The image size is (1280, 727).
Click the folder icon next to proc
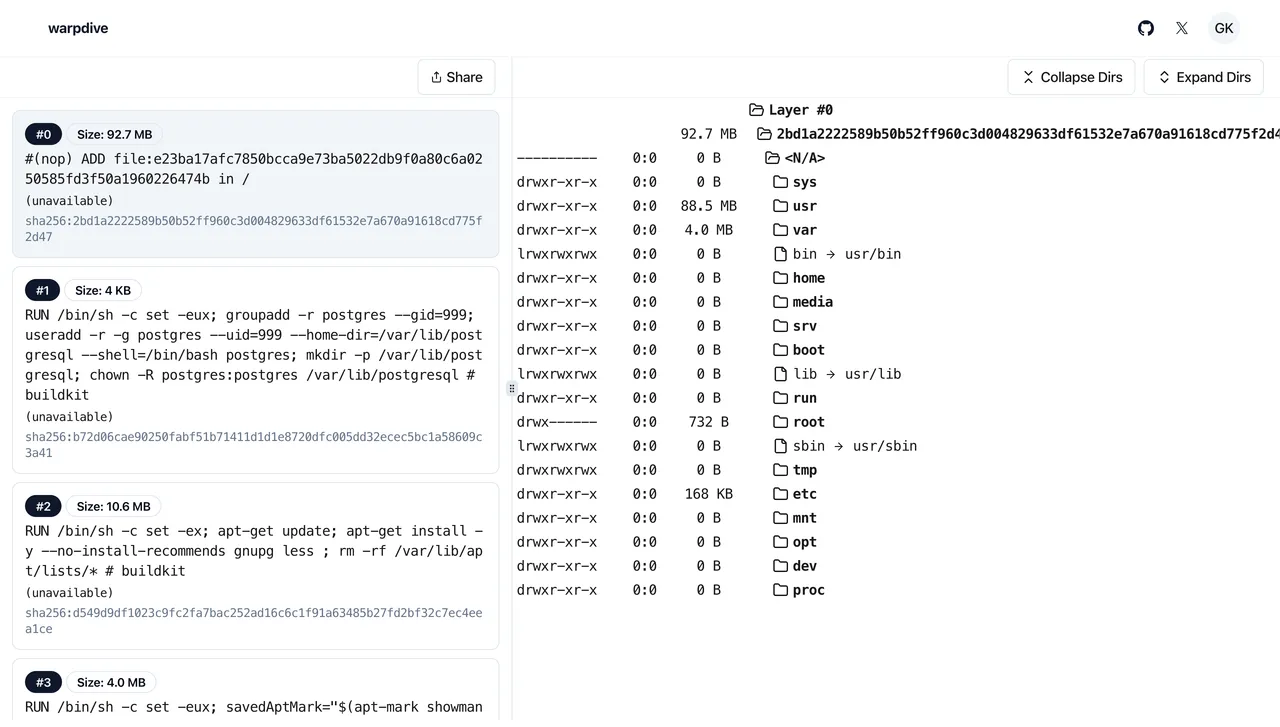[x=781, y=590]
